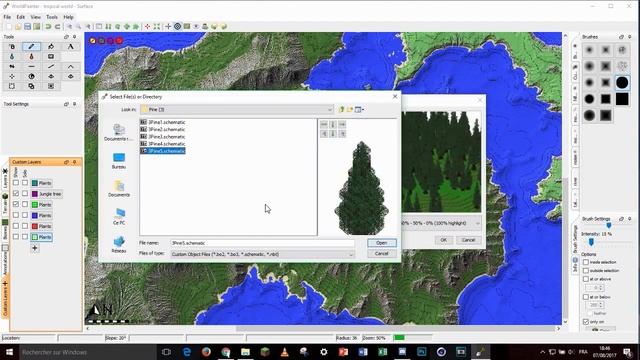The height and width of the screenshot is (360, 640).
Task: Click OK in the layer dialog behind
Action: tap(444, 240)
